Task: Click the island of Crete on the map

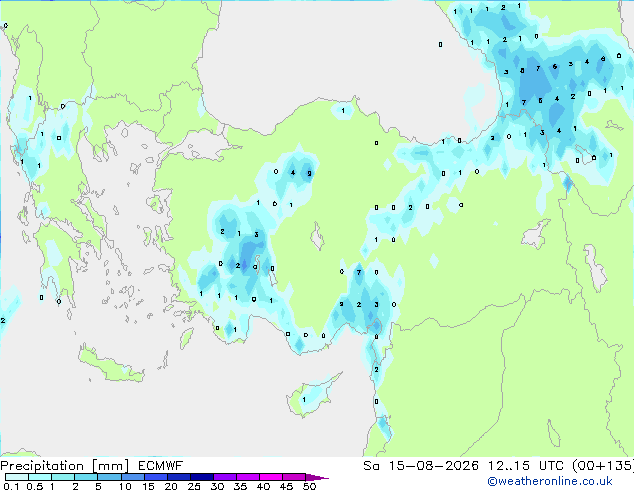Action: pos(111,365)
